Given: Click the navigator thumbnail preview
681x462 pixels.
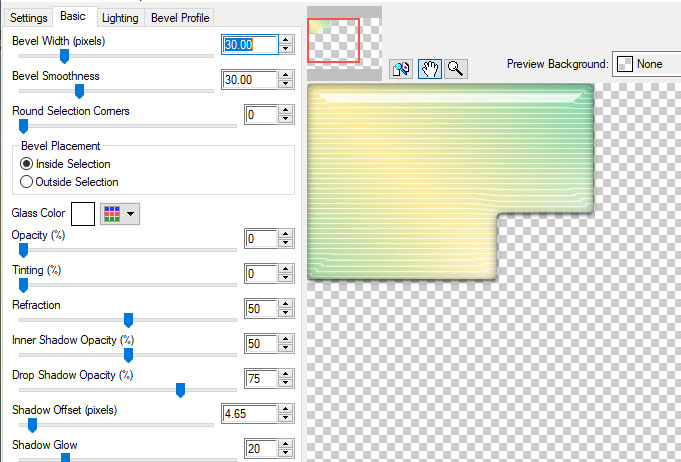Looking at the screenshot, I should (x=333, y=40).
